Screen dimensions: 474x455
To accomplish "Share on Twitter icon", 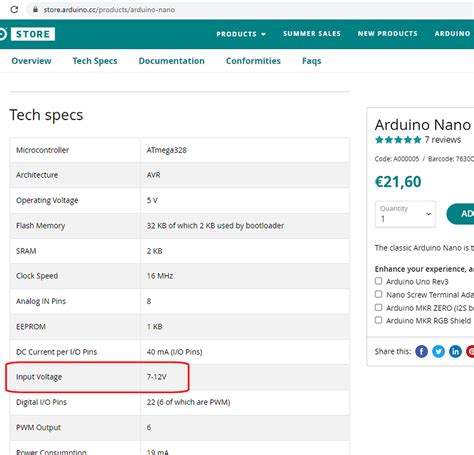I will pyautogui.click(x=438, y=351).
